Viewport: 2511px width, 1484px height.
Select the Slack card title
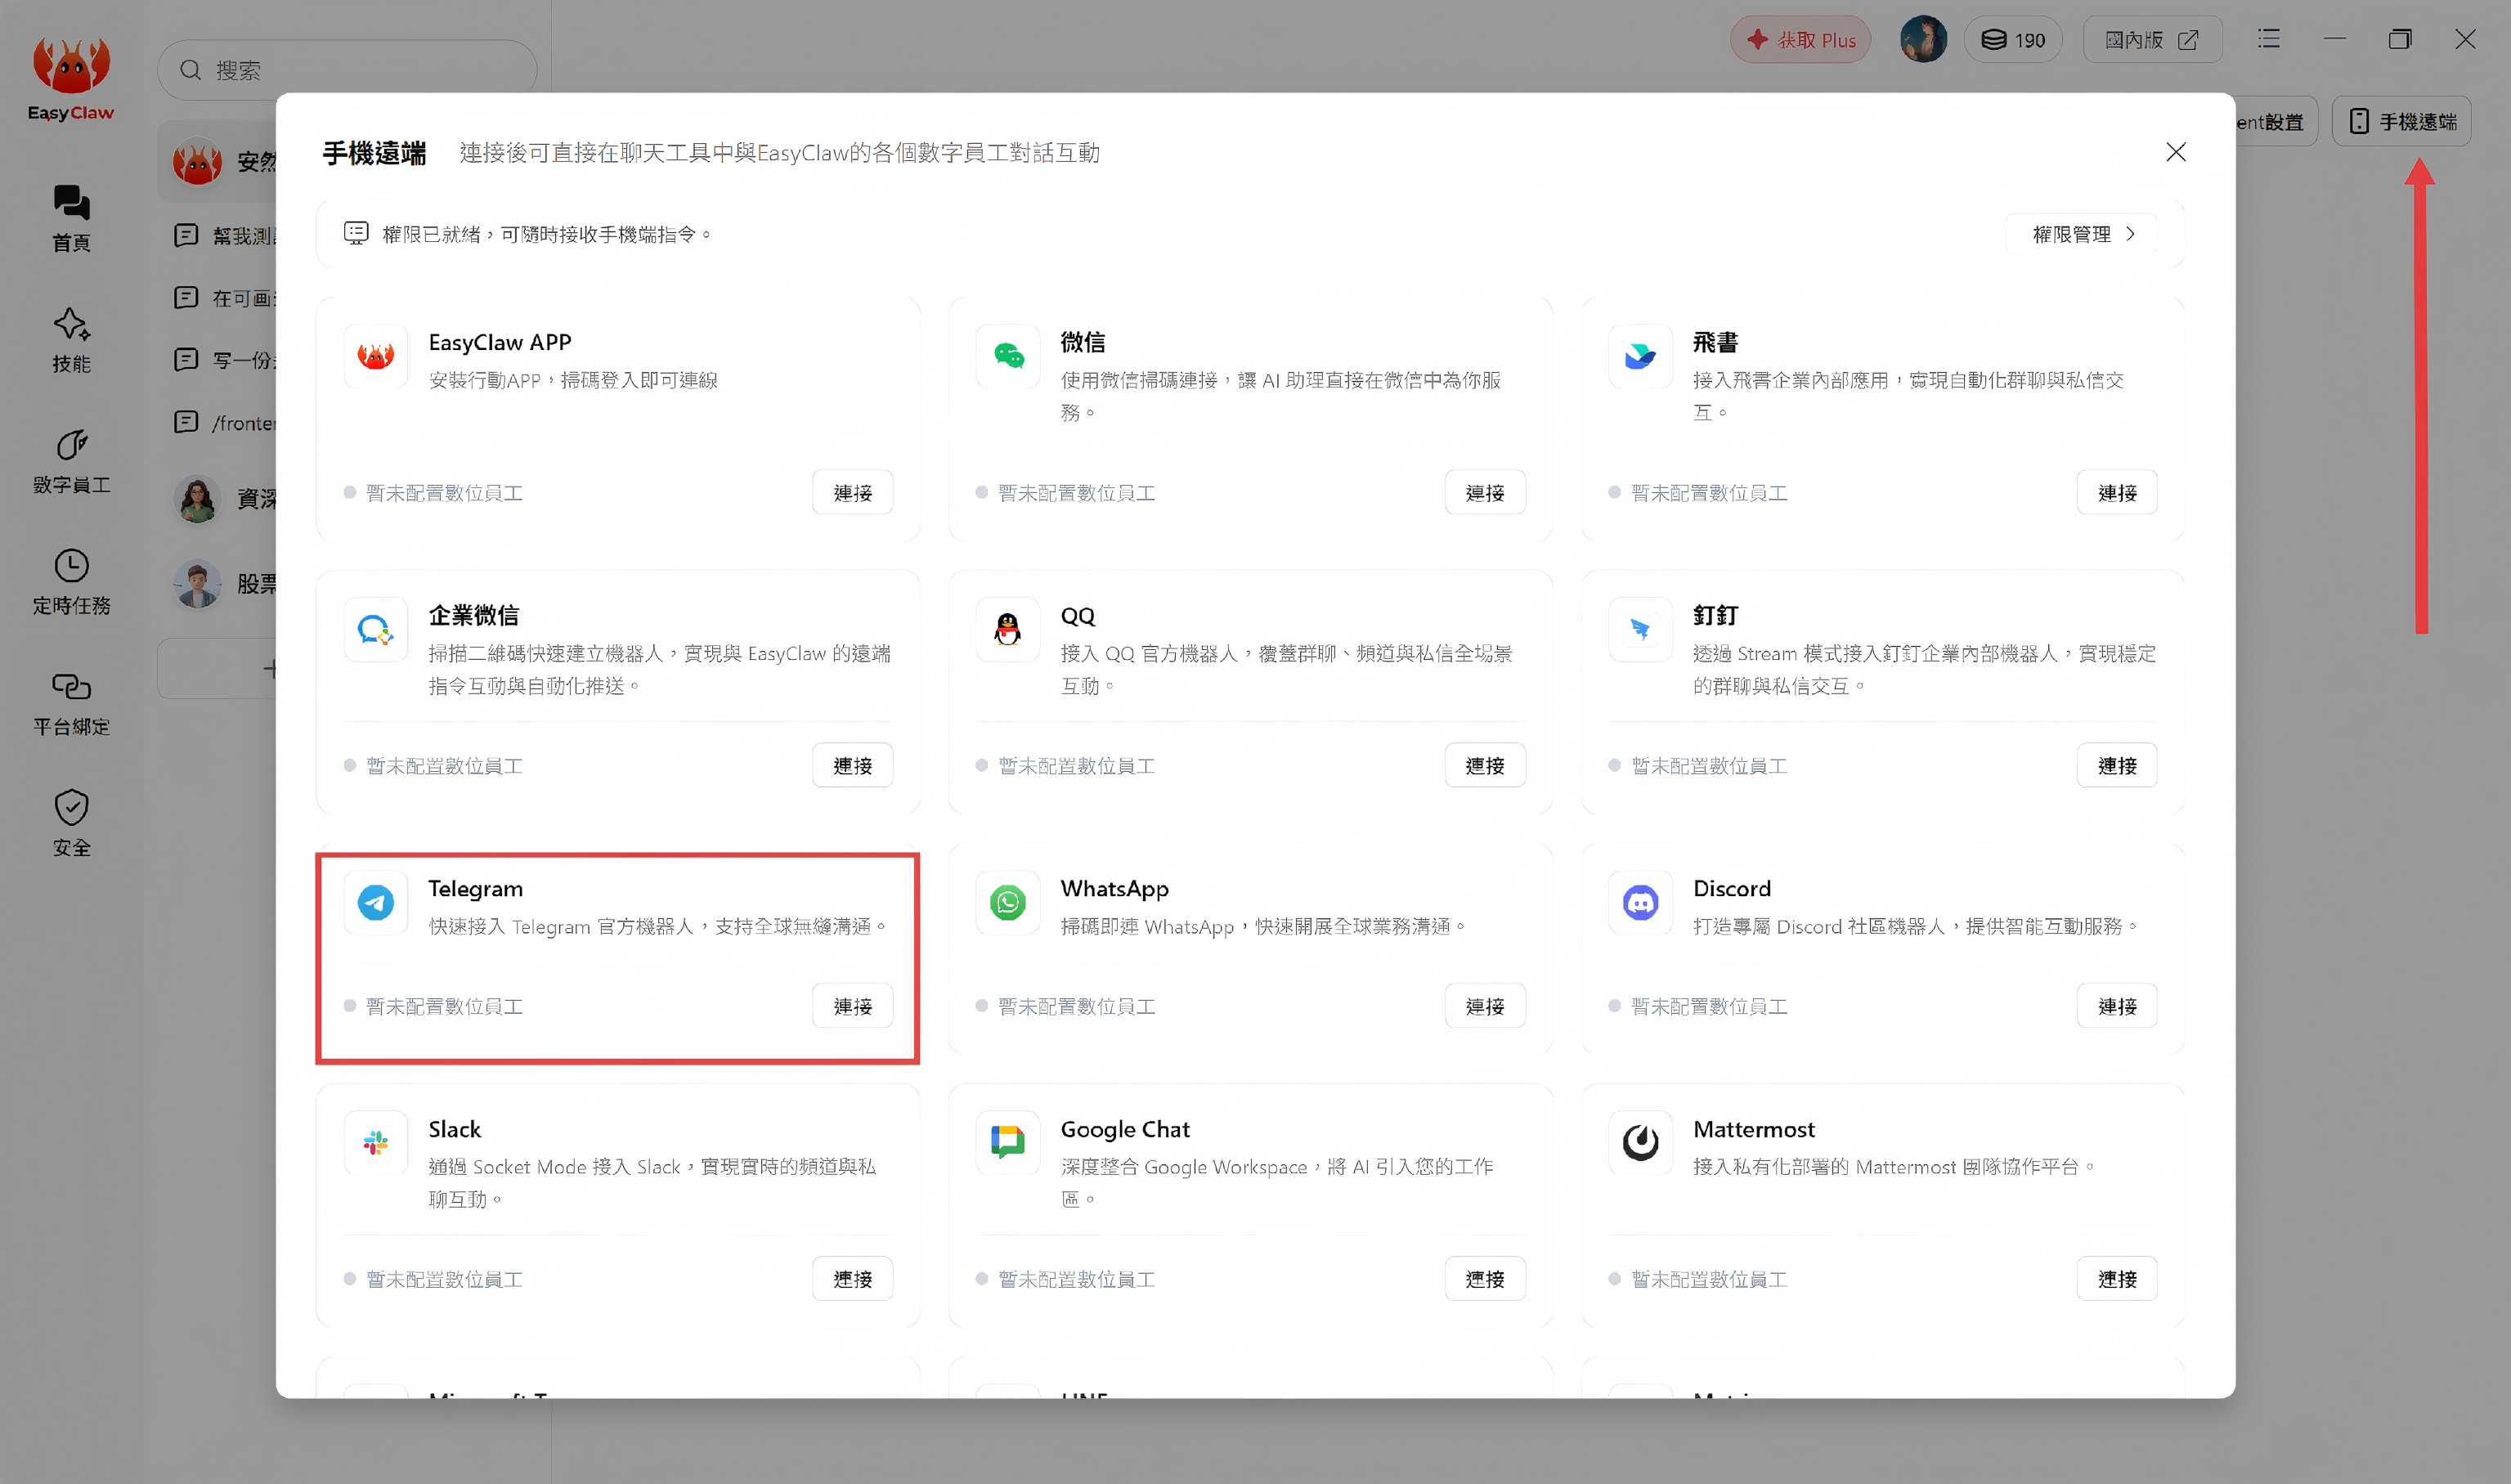pyautogui.click(x=454, y=1129)
